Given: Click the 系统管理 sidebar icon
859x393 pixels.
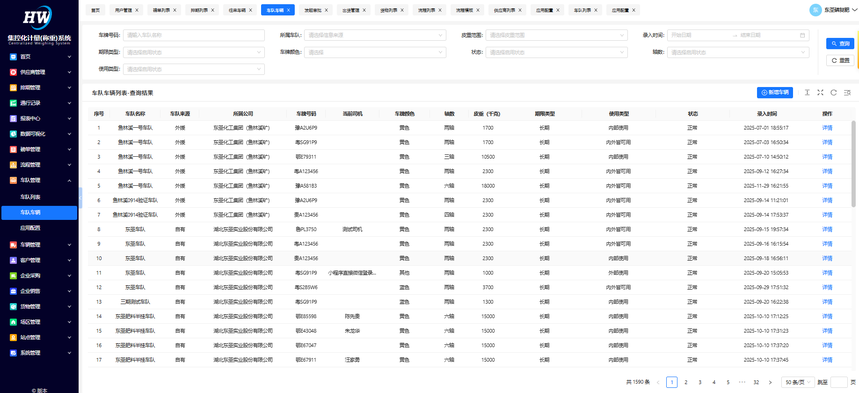Looking at the screenshot, I should click(13, 353).
